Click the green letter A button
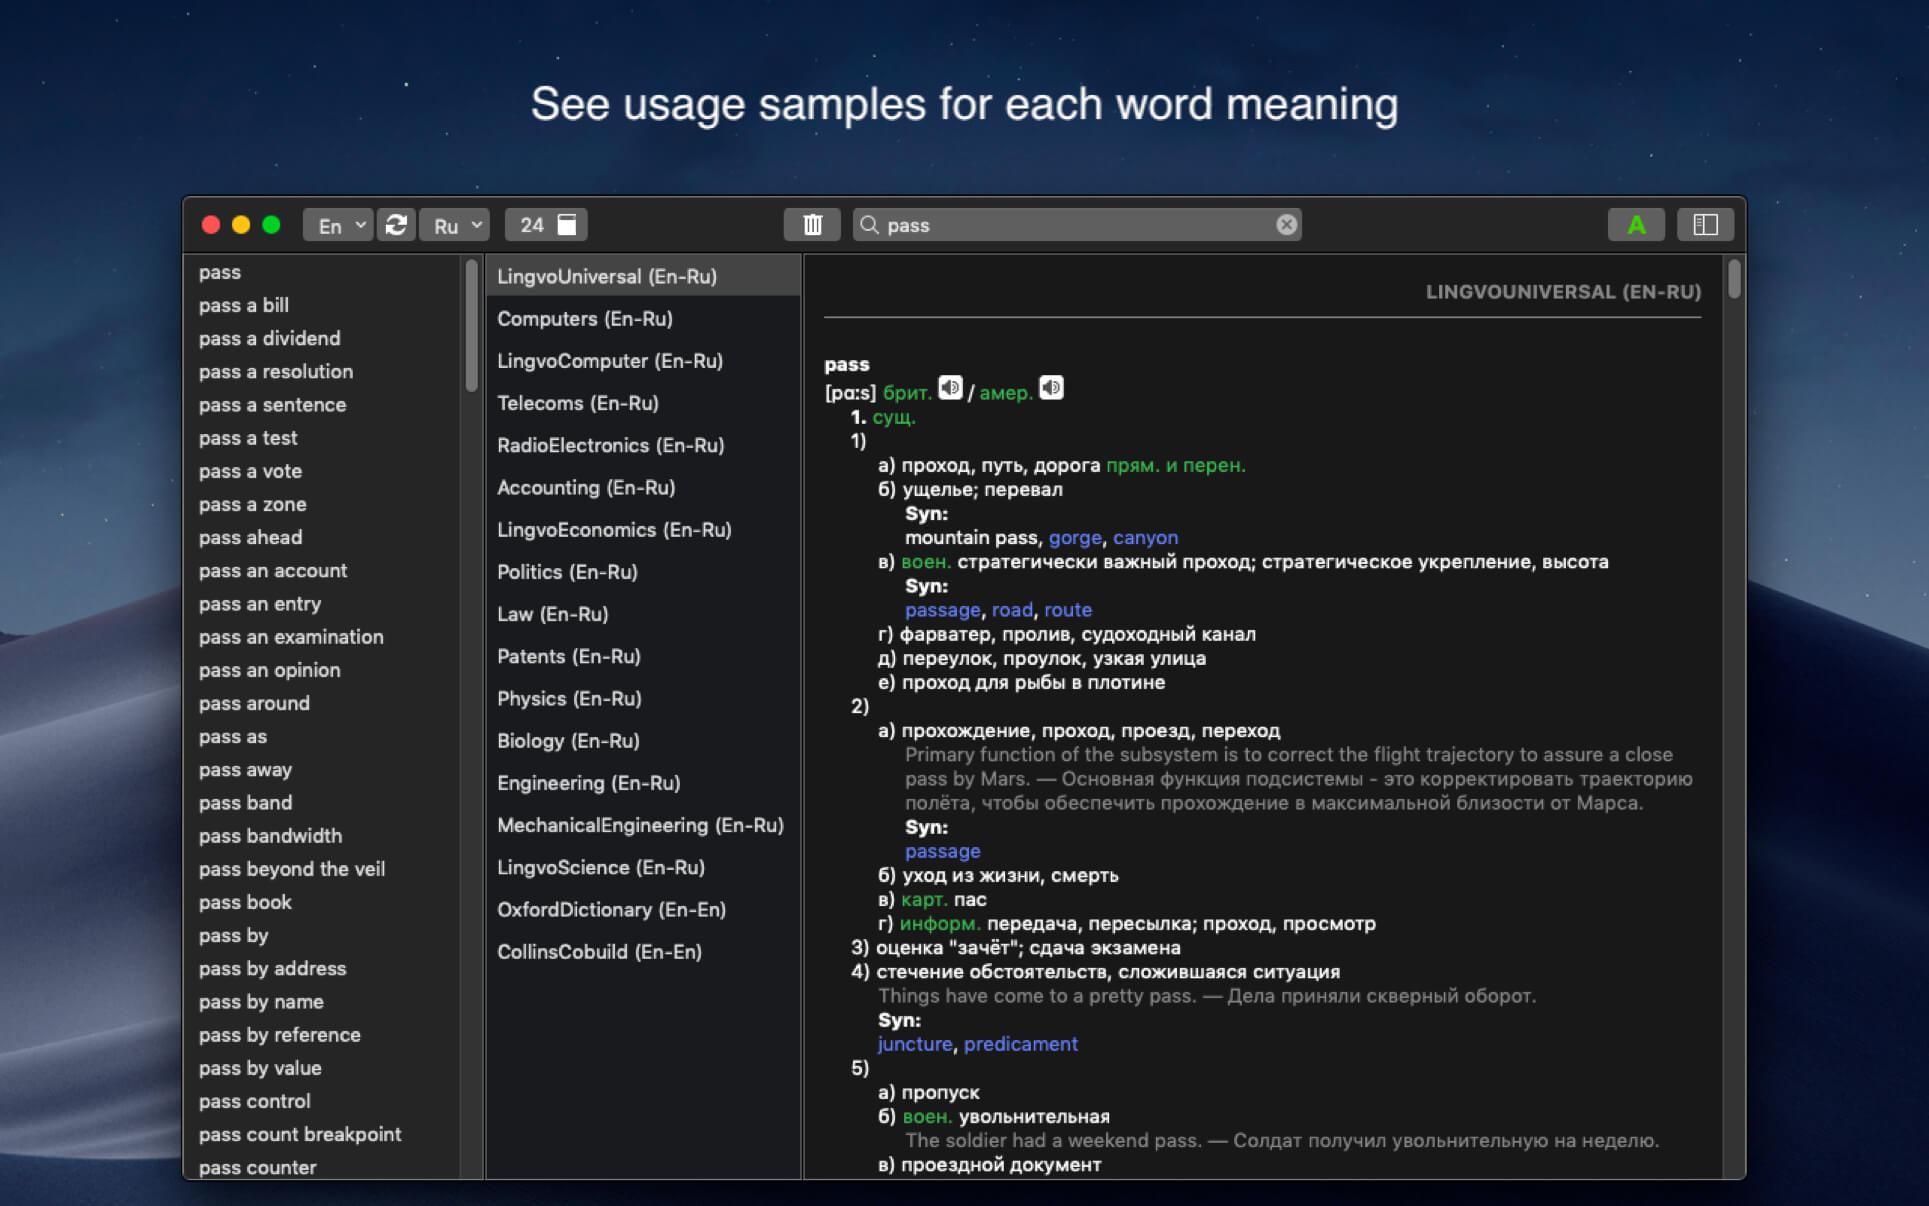 [x=1635, y=225]
